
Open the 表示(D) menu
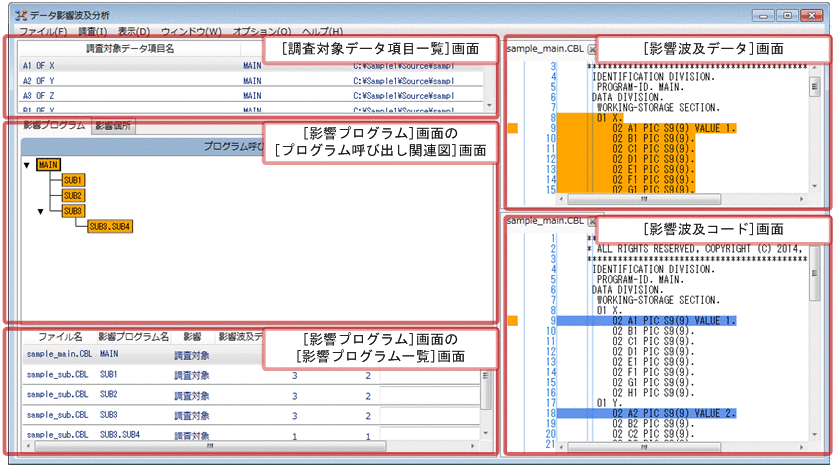click(x=134, y=31)
